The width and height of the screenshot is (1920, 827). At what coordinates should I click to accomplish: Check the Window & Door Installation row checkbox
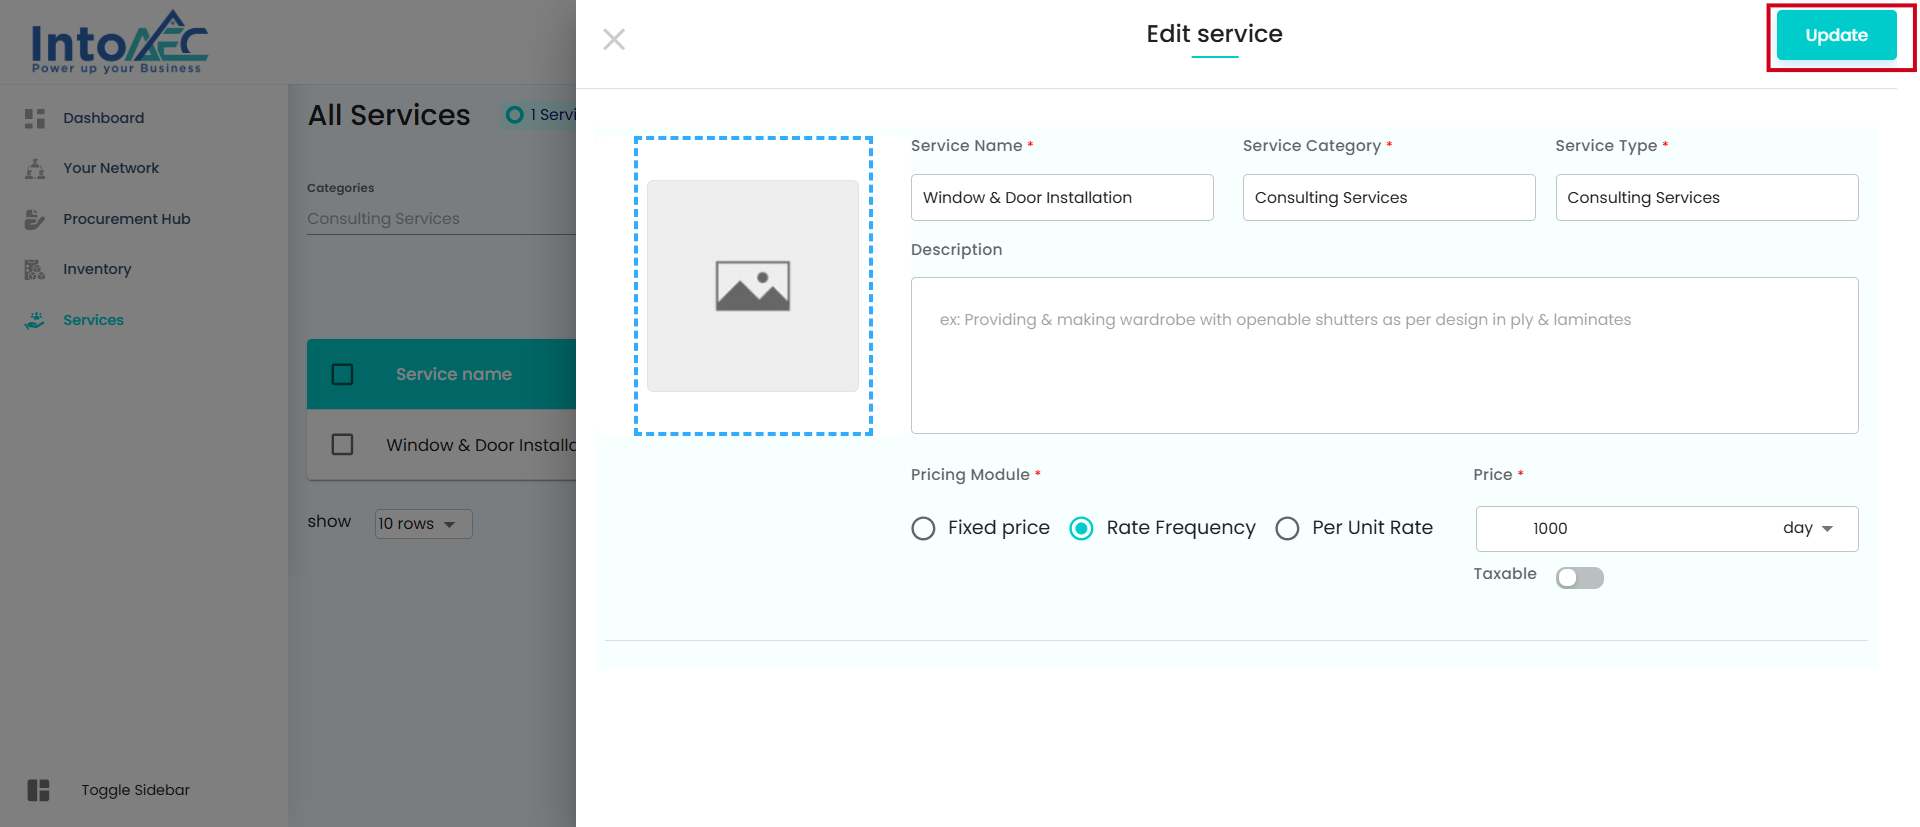coord(342,444)
